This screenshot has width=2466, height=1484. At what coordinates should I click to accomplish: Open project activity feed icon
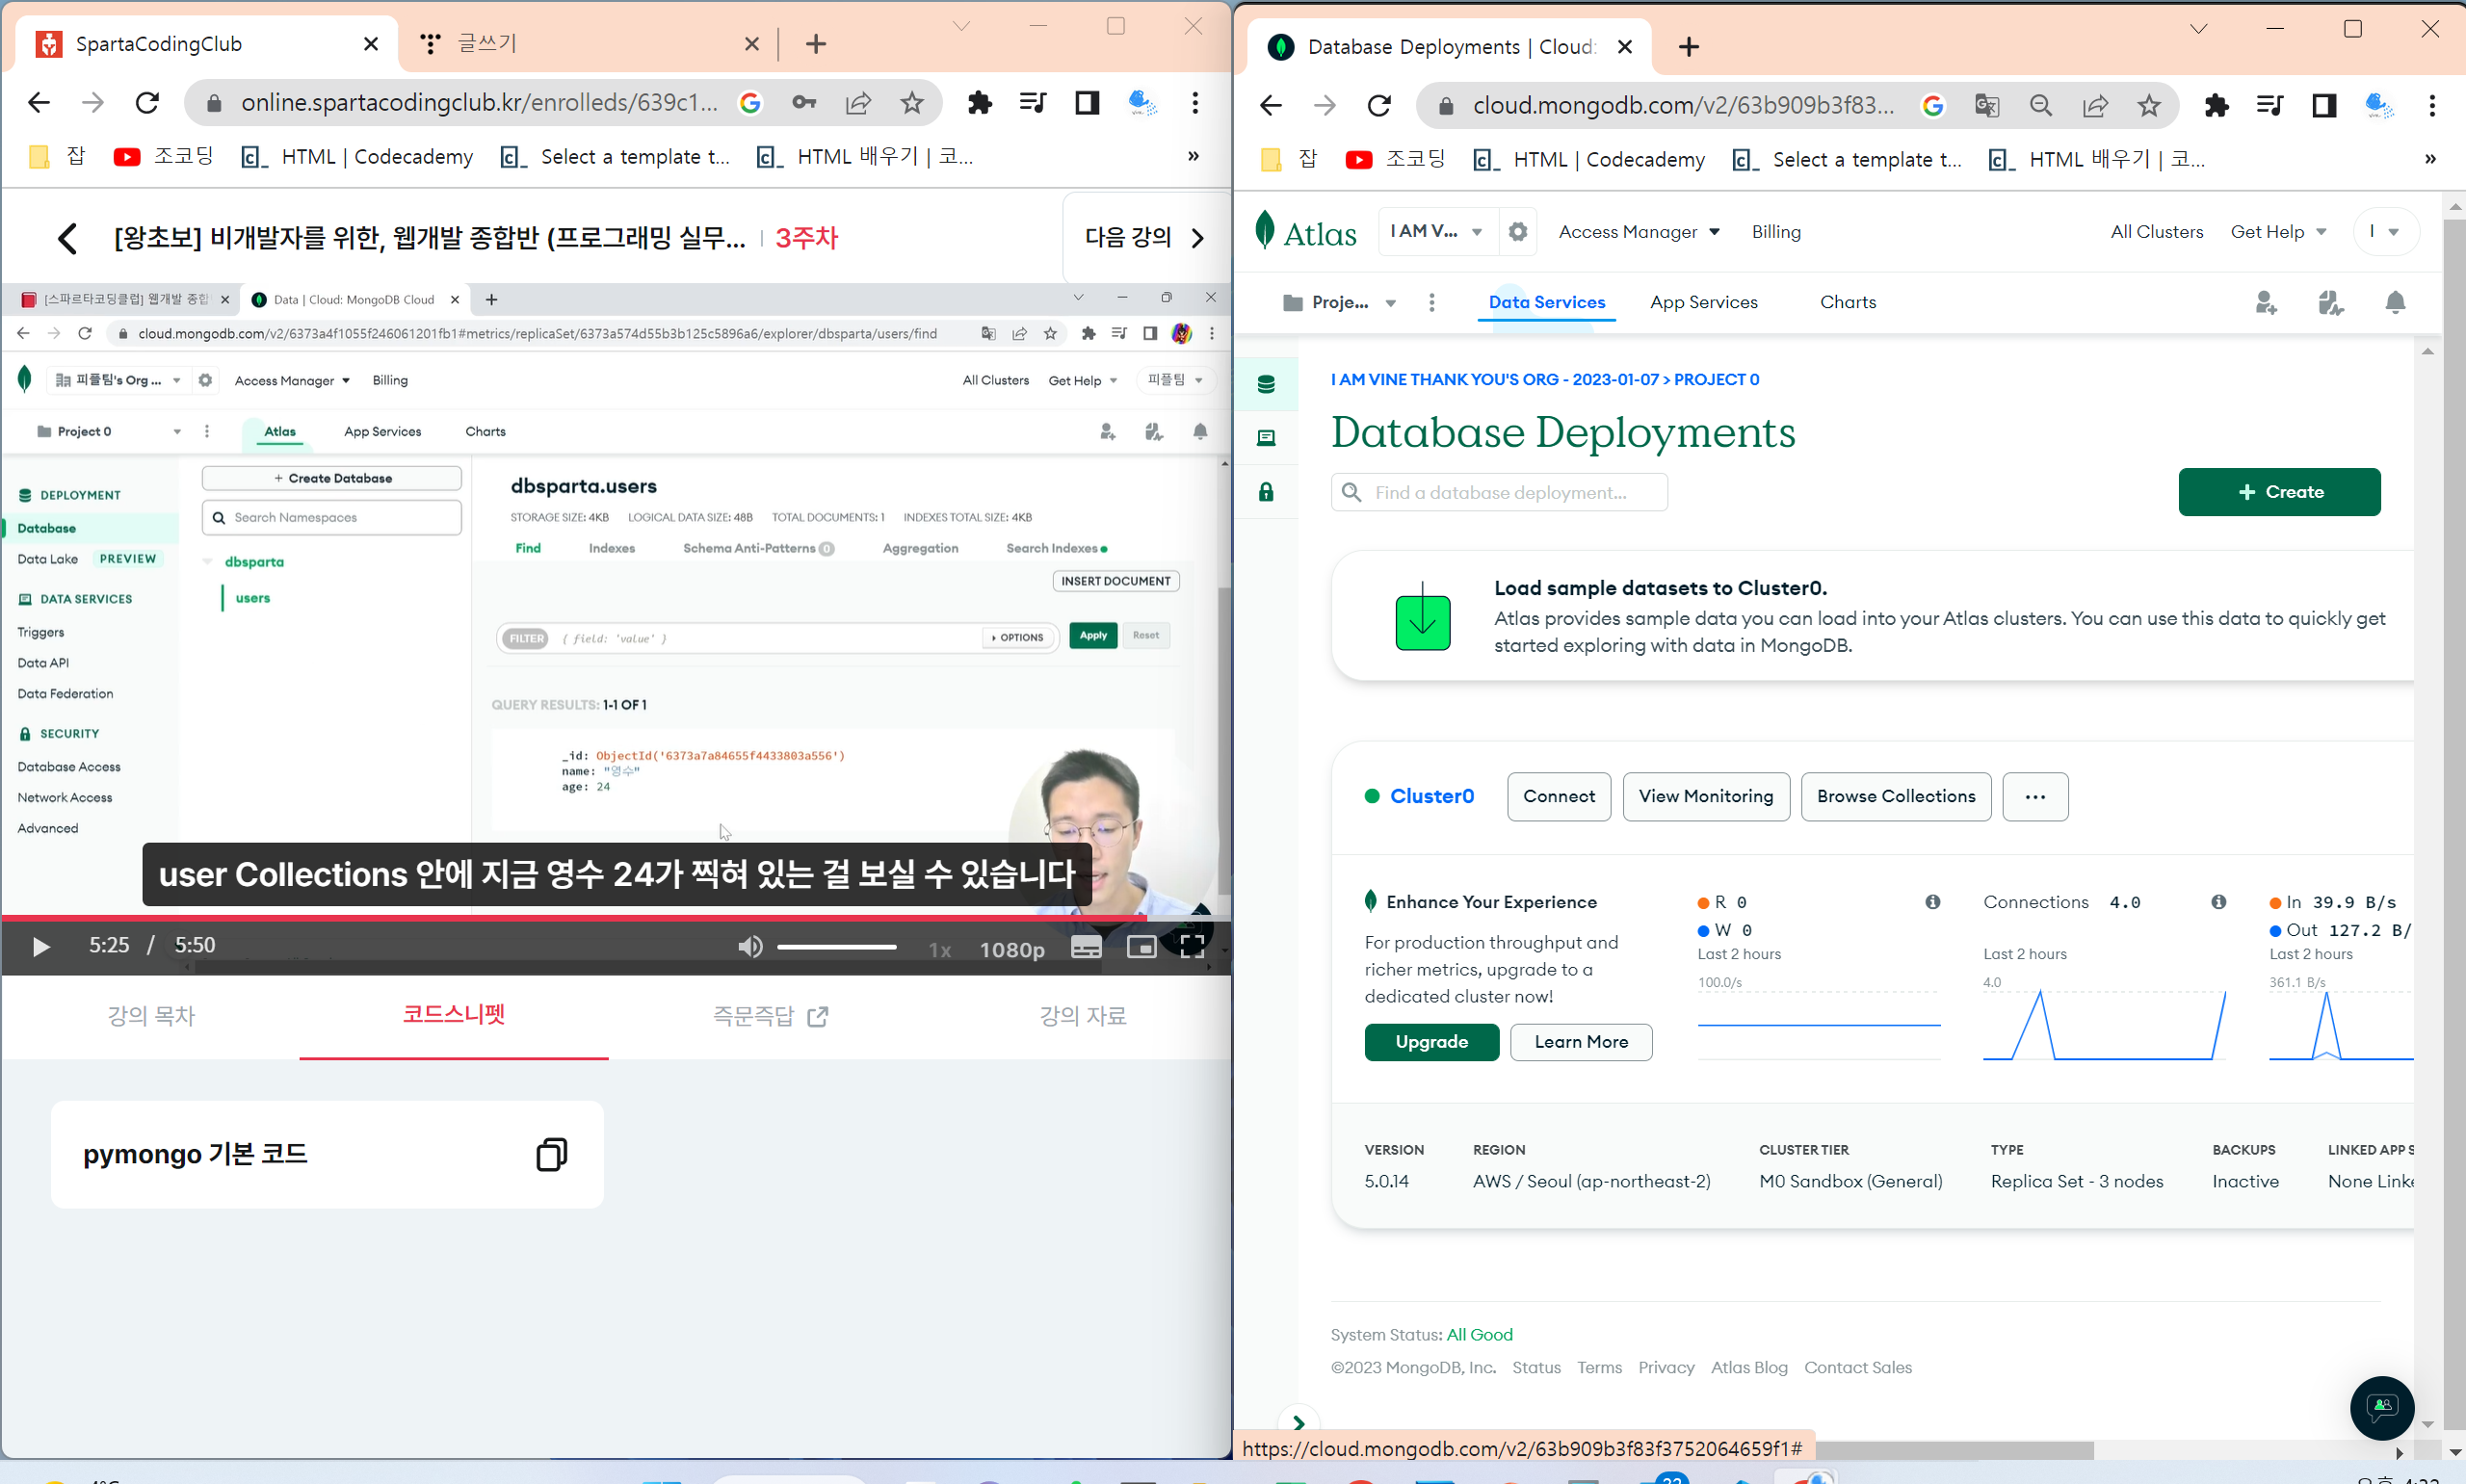[x=2330, y=303]
